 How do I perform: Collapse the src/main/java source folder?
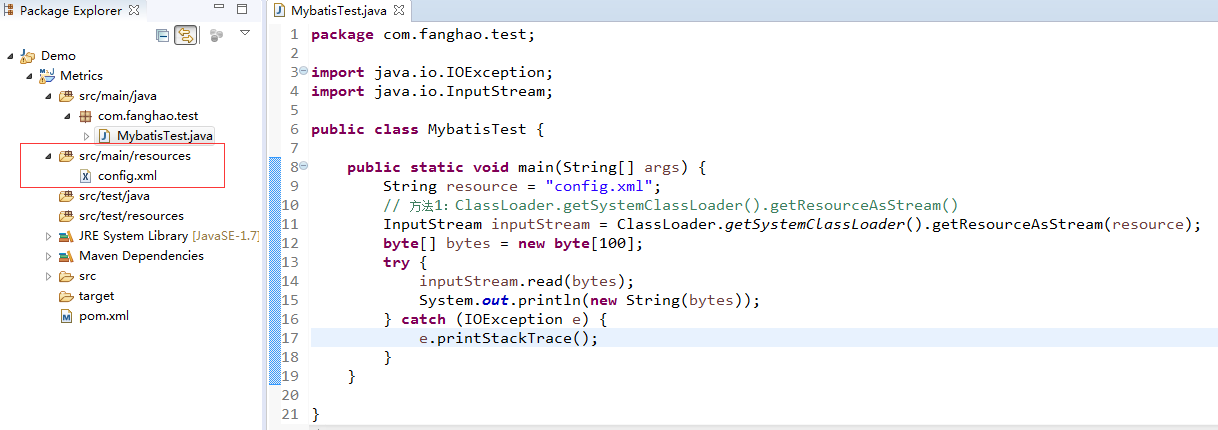(x=48, y=96)
